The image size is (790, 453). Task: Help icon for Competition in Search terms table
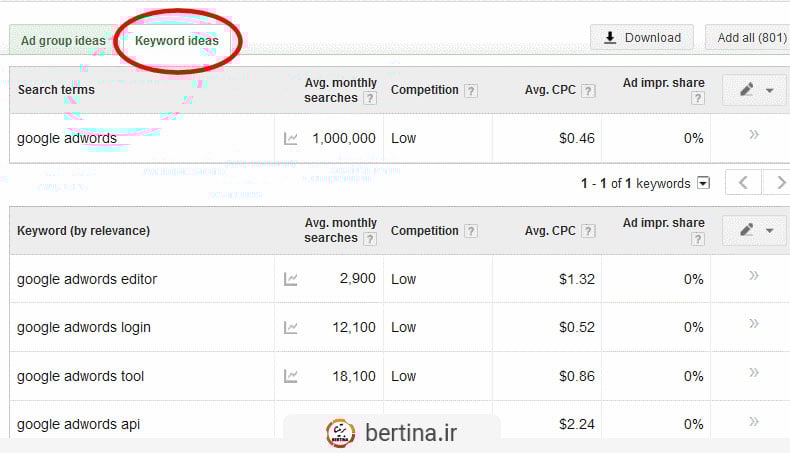tap(471, 91)
